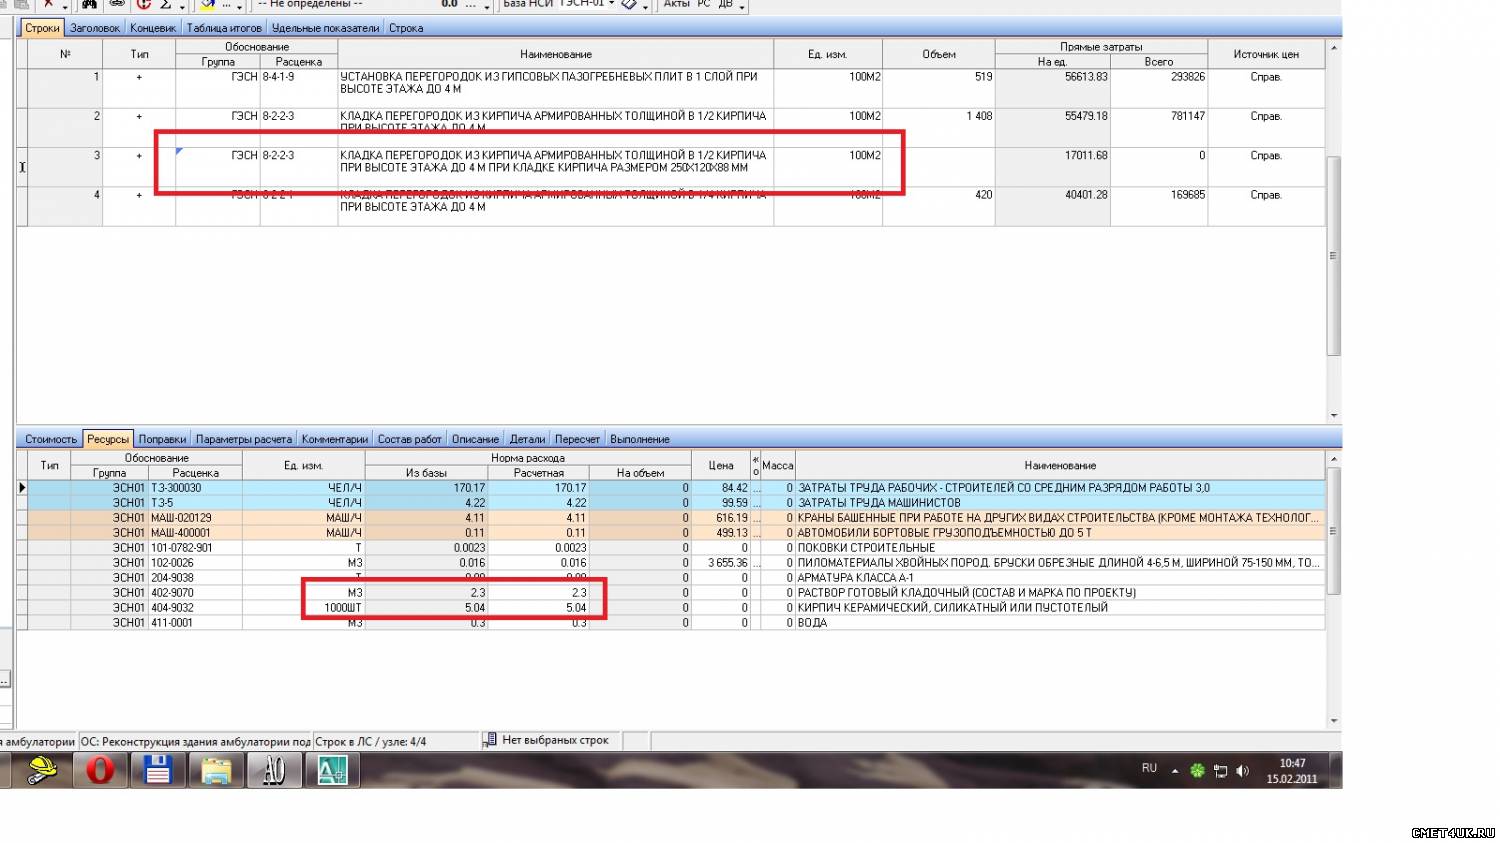Open the Параметры расчета tab
Image resolution: width=1500 pixels, height=843 pixels.
[x=244, y=439]
